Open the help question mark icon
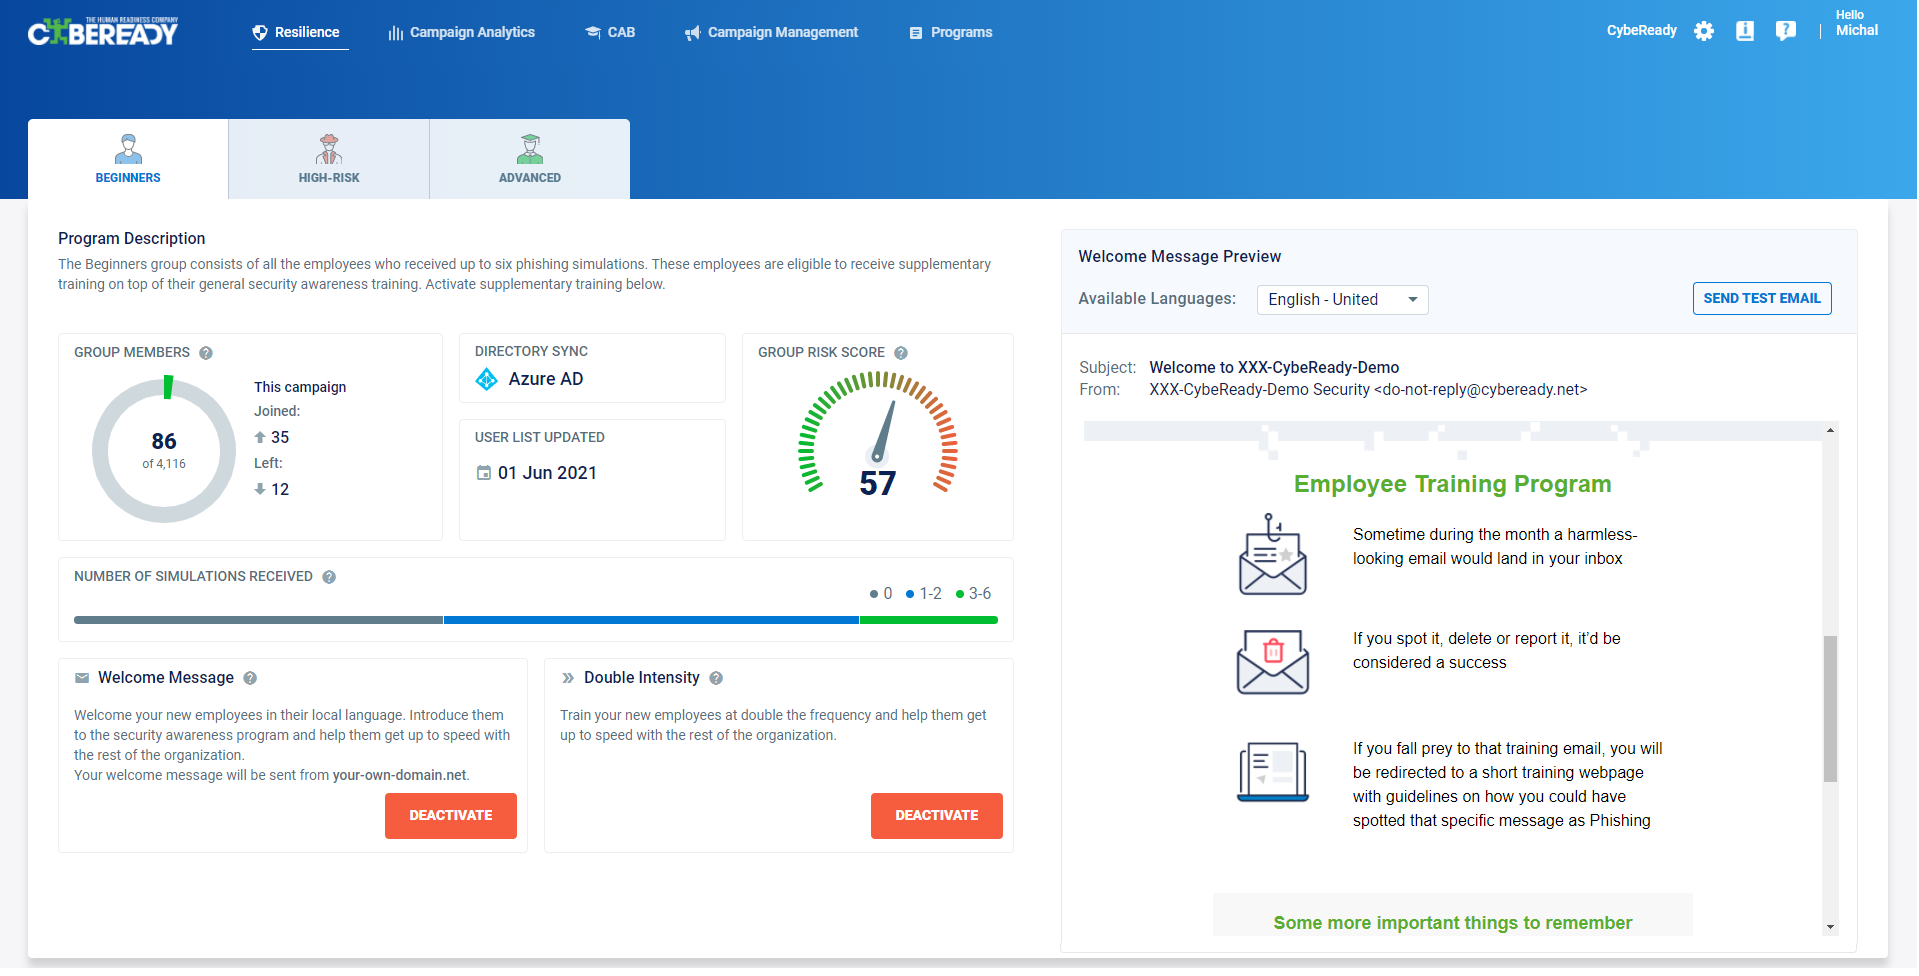The image size is (1919, 976). (x=1786, y=31)
